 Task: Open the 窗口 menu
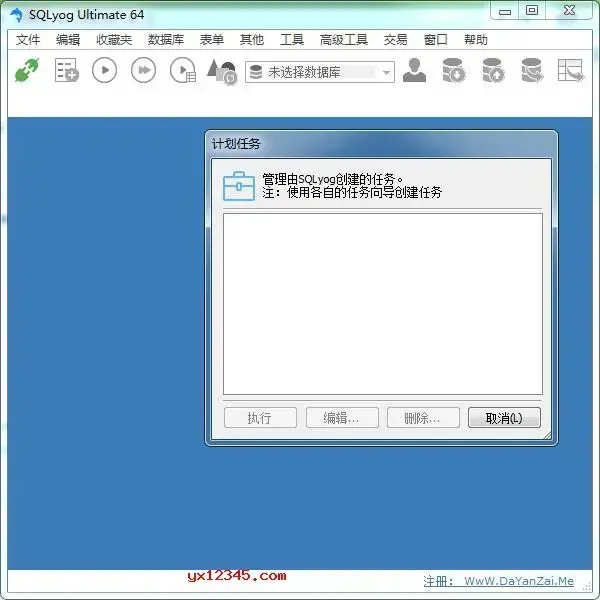pyautogui.click(x=436, y=39)
